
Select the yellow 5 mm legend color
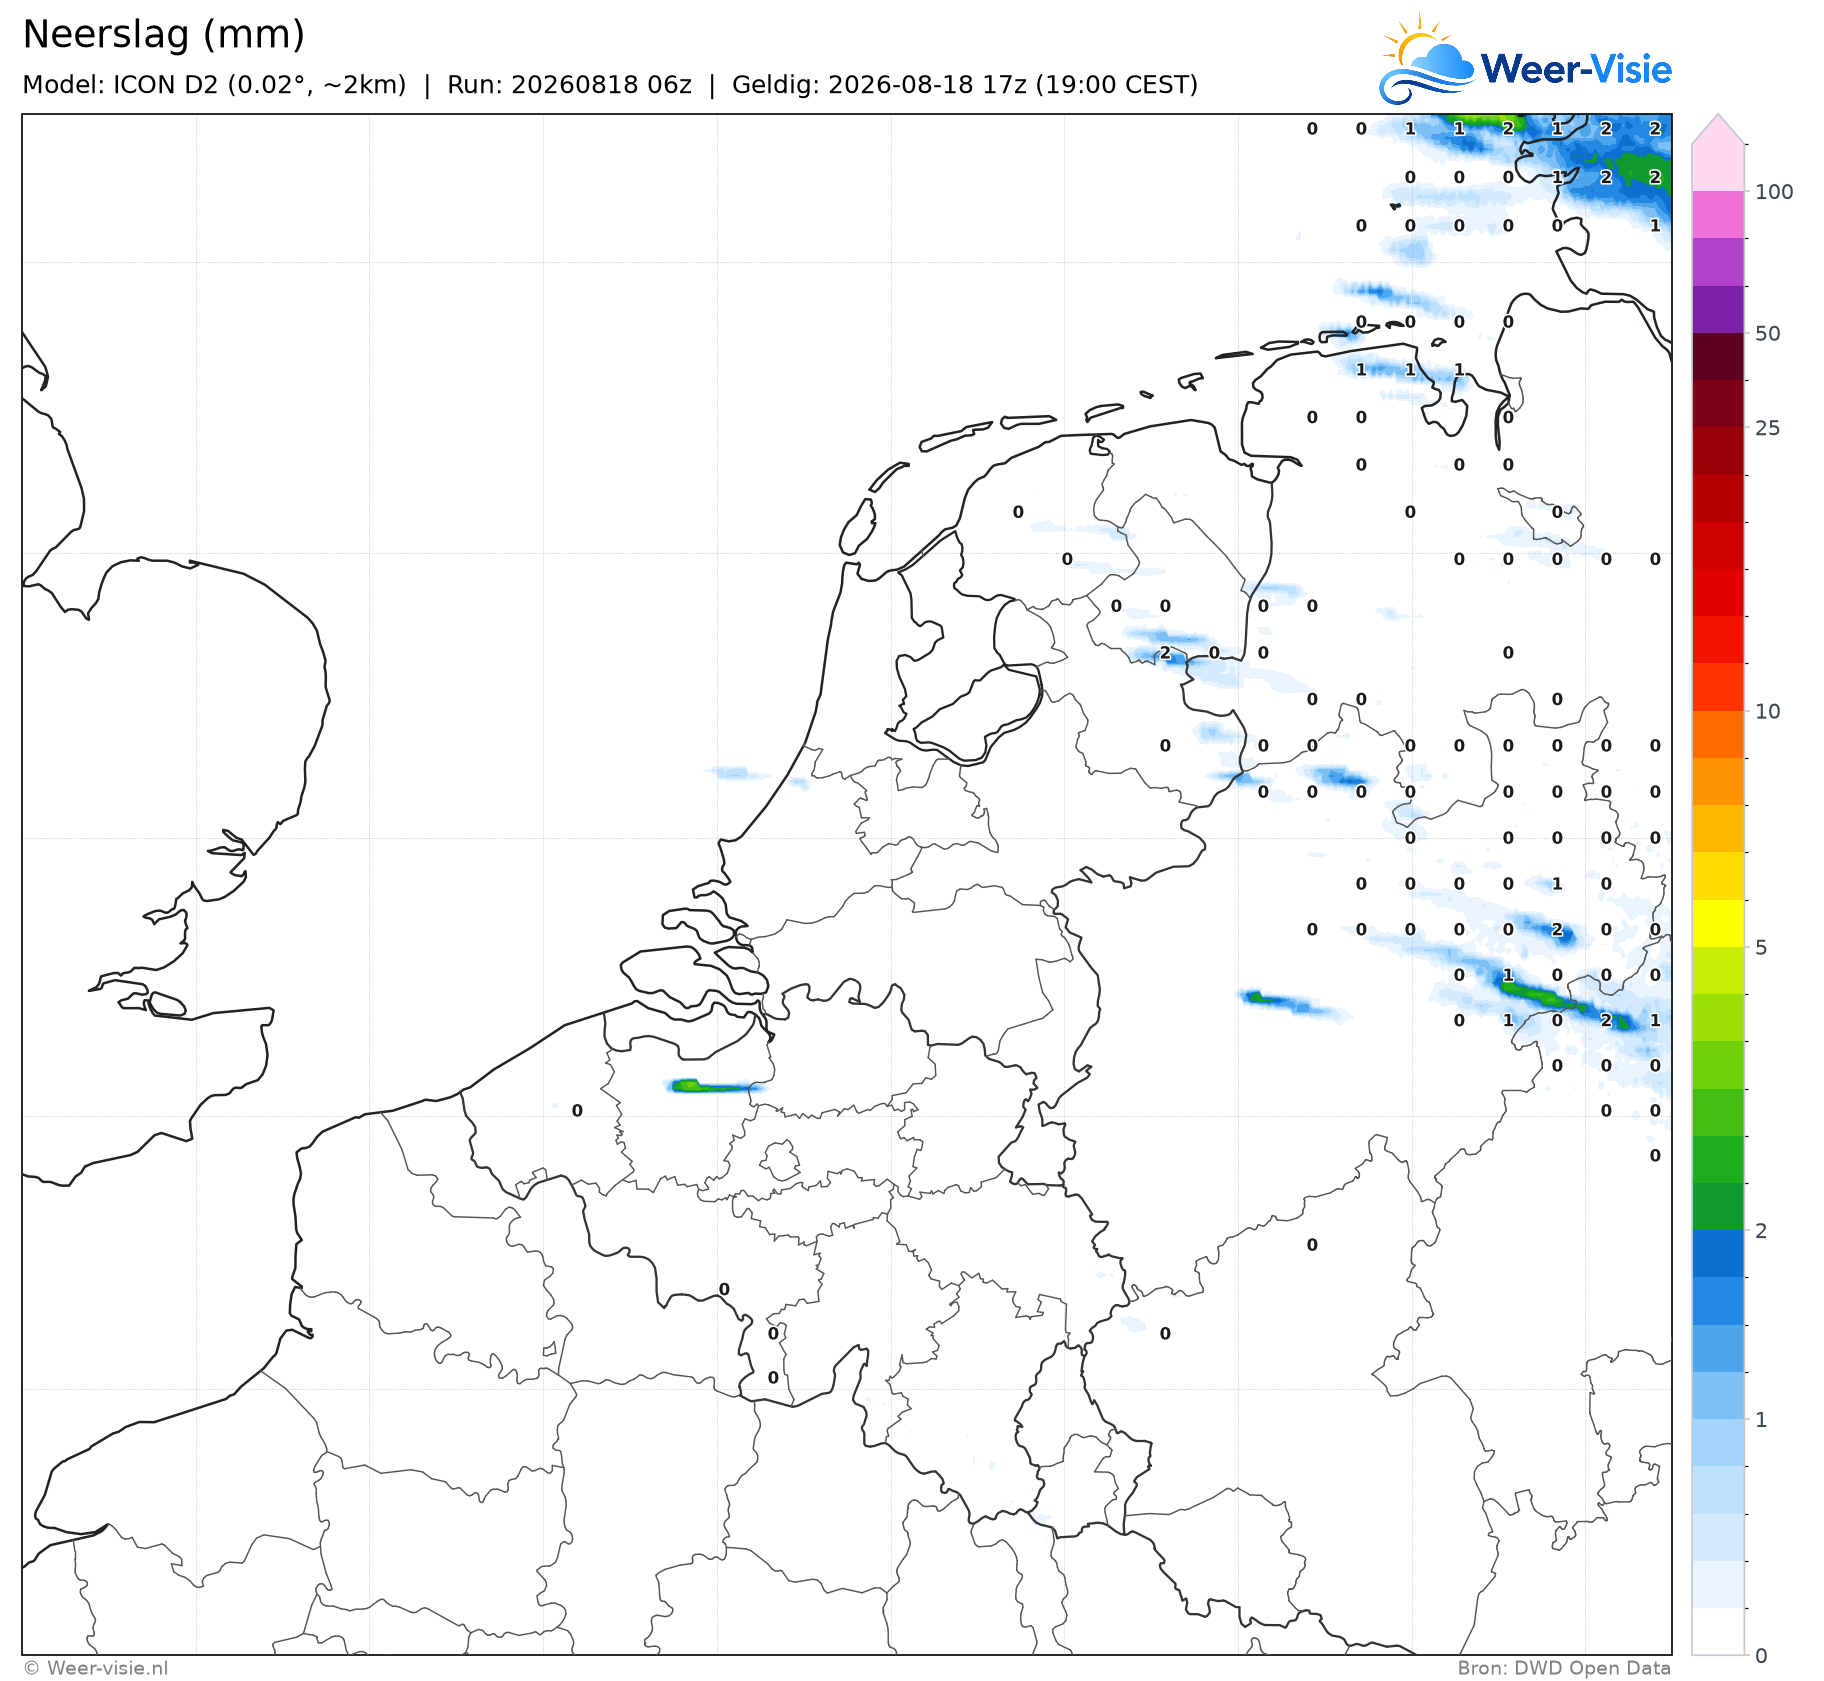tap(1718, 923)
